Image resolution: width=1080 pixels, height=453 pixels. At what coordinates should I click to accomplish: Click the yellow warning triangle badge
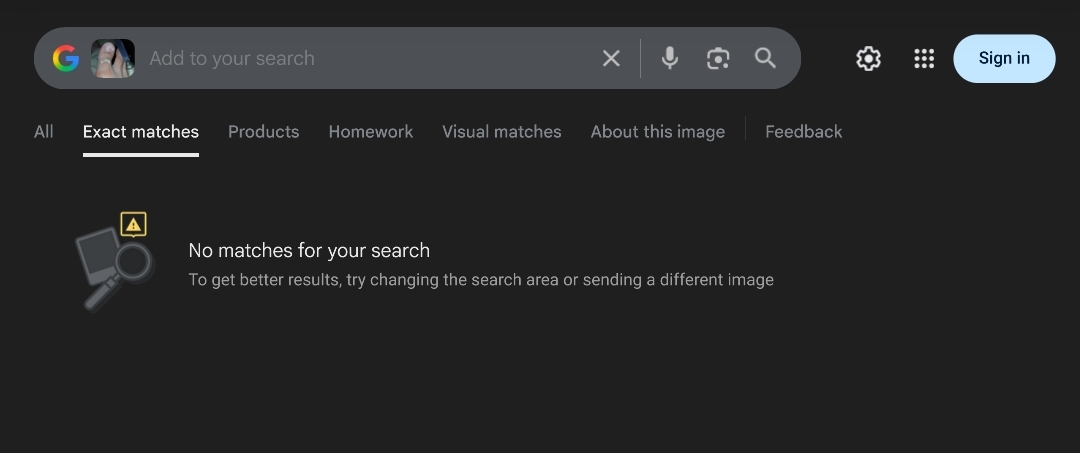tap(133, 224)
